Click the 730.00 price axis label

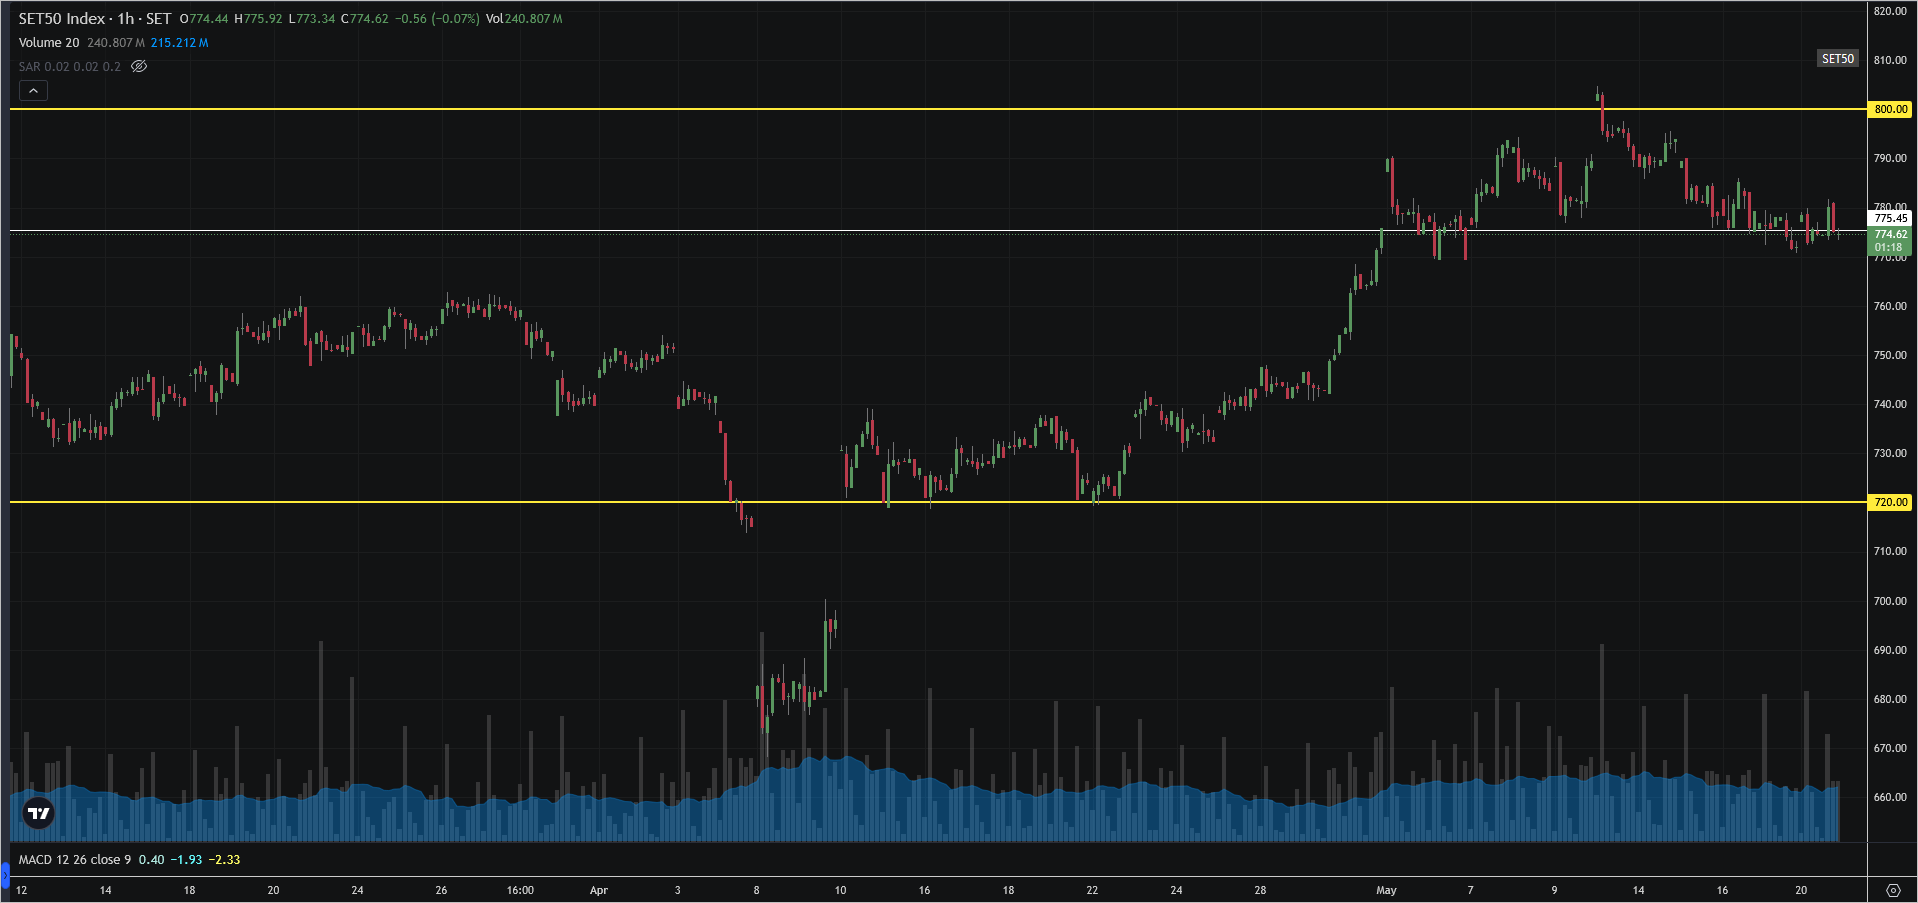coord(1890,453)
